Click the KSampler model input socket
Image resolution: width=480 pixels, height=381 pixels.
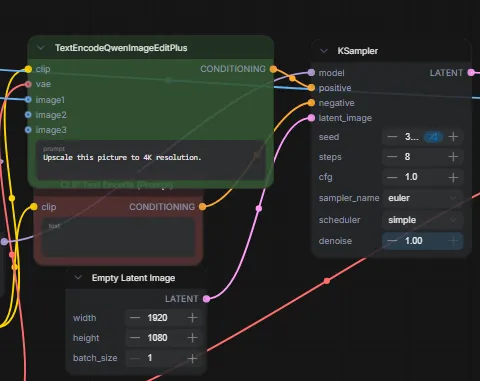coord(311,72)
